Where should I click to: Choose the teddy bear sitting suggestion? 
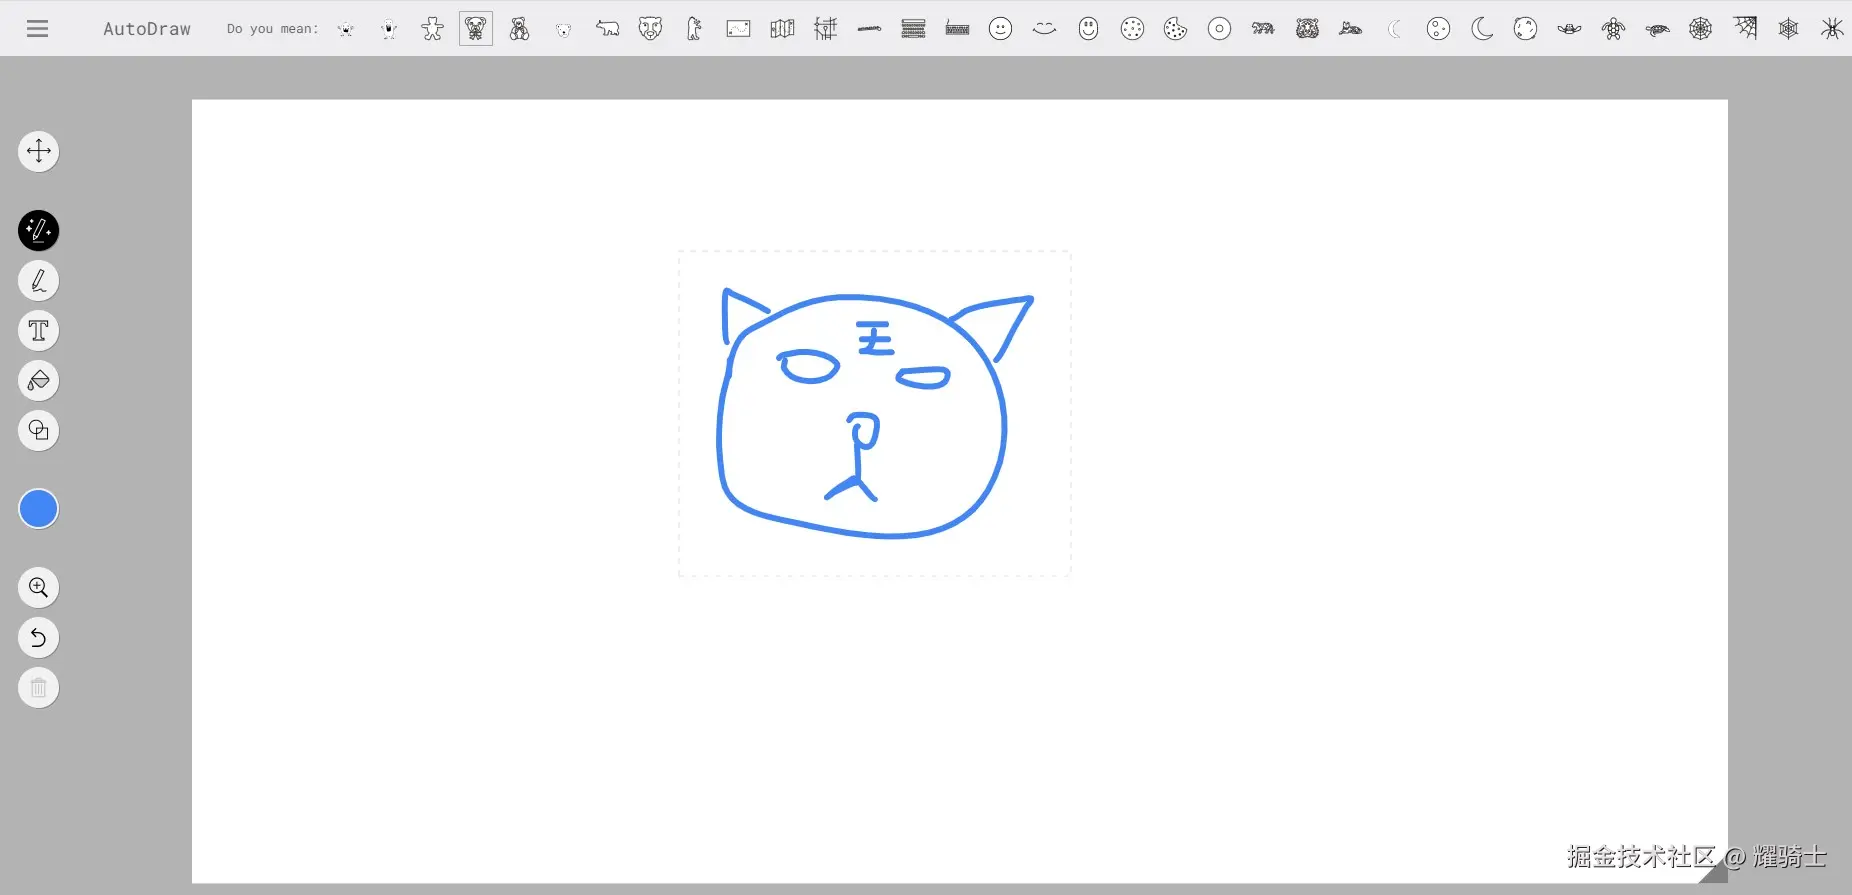click(x=519, y=29)
